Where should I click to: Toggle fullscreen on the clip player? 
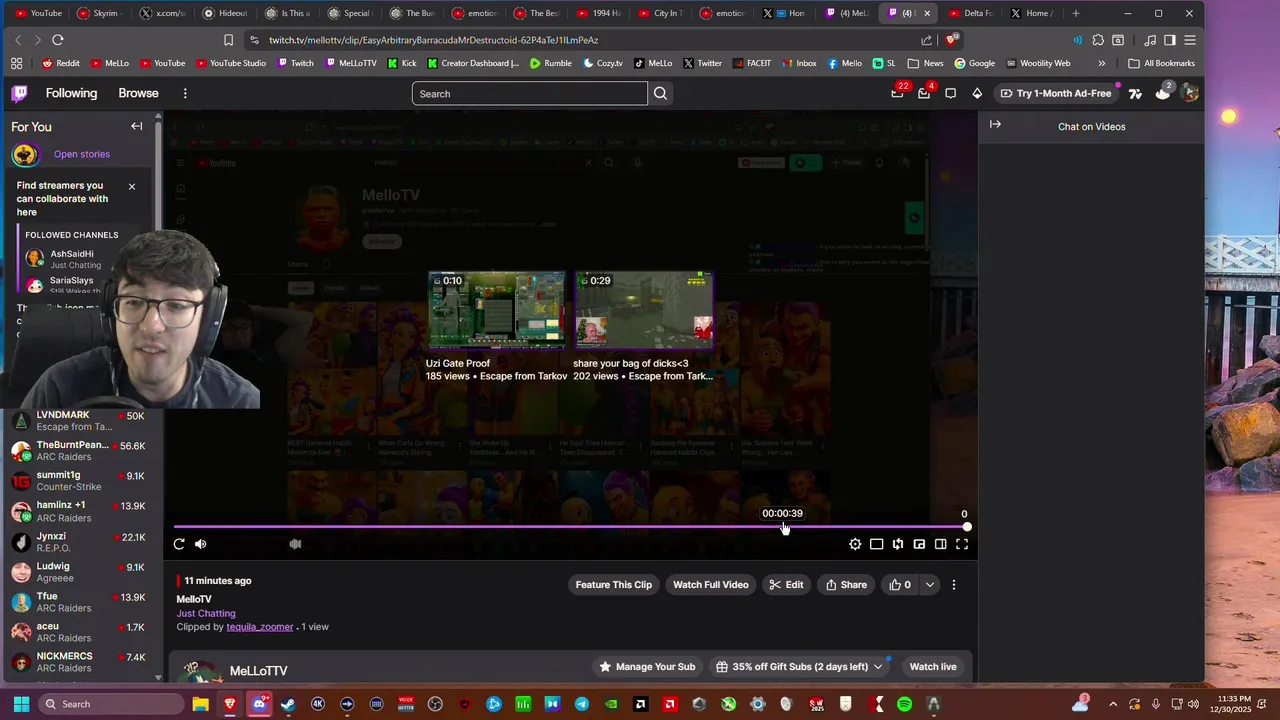(962, 544)
